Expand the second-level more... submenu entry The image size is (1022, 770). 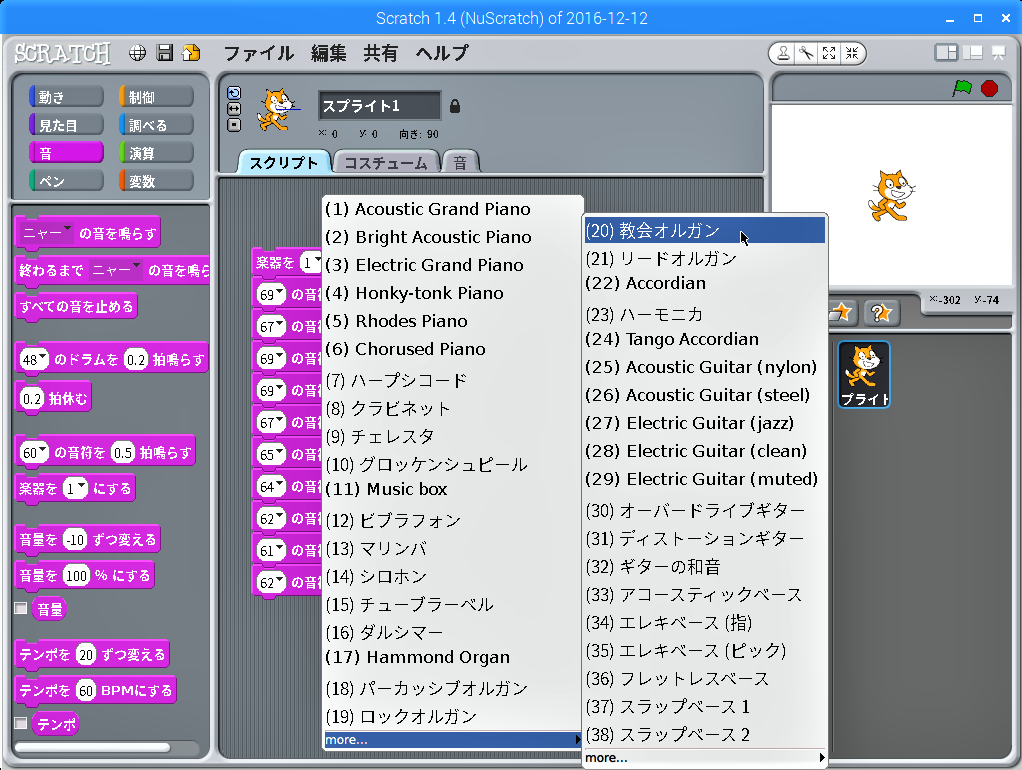706,758
